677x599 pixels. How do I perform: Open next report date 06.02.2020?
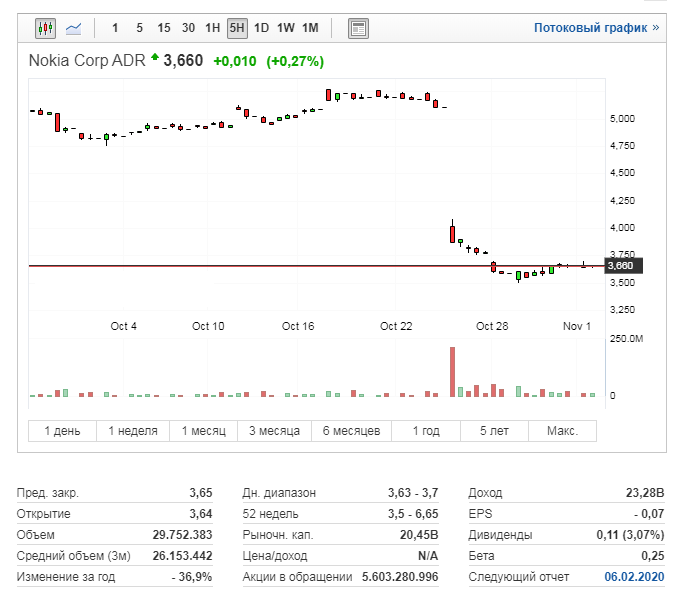pos(634,577)
